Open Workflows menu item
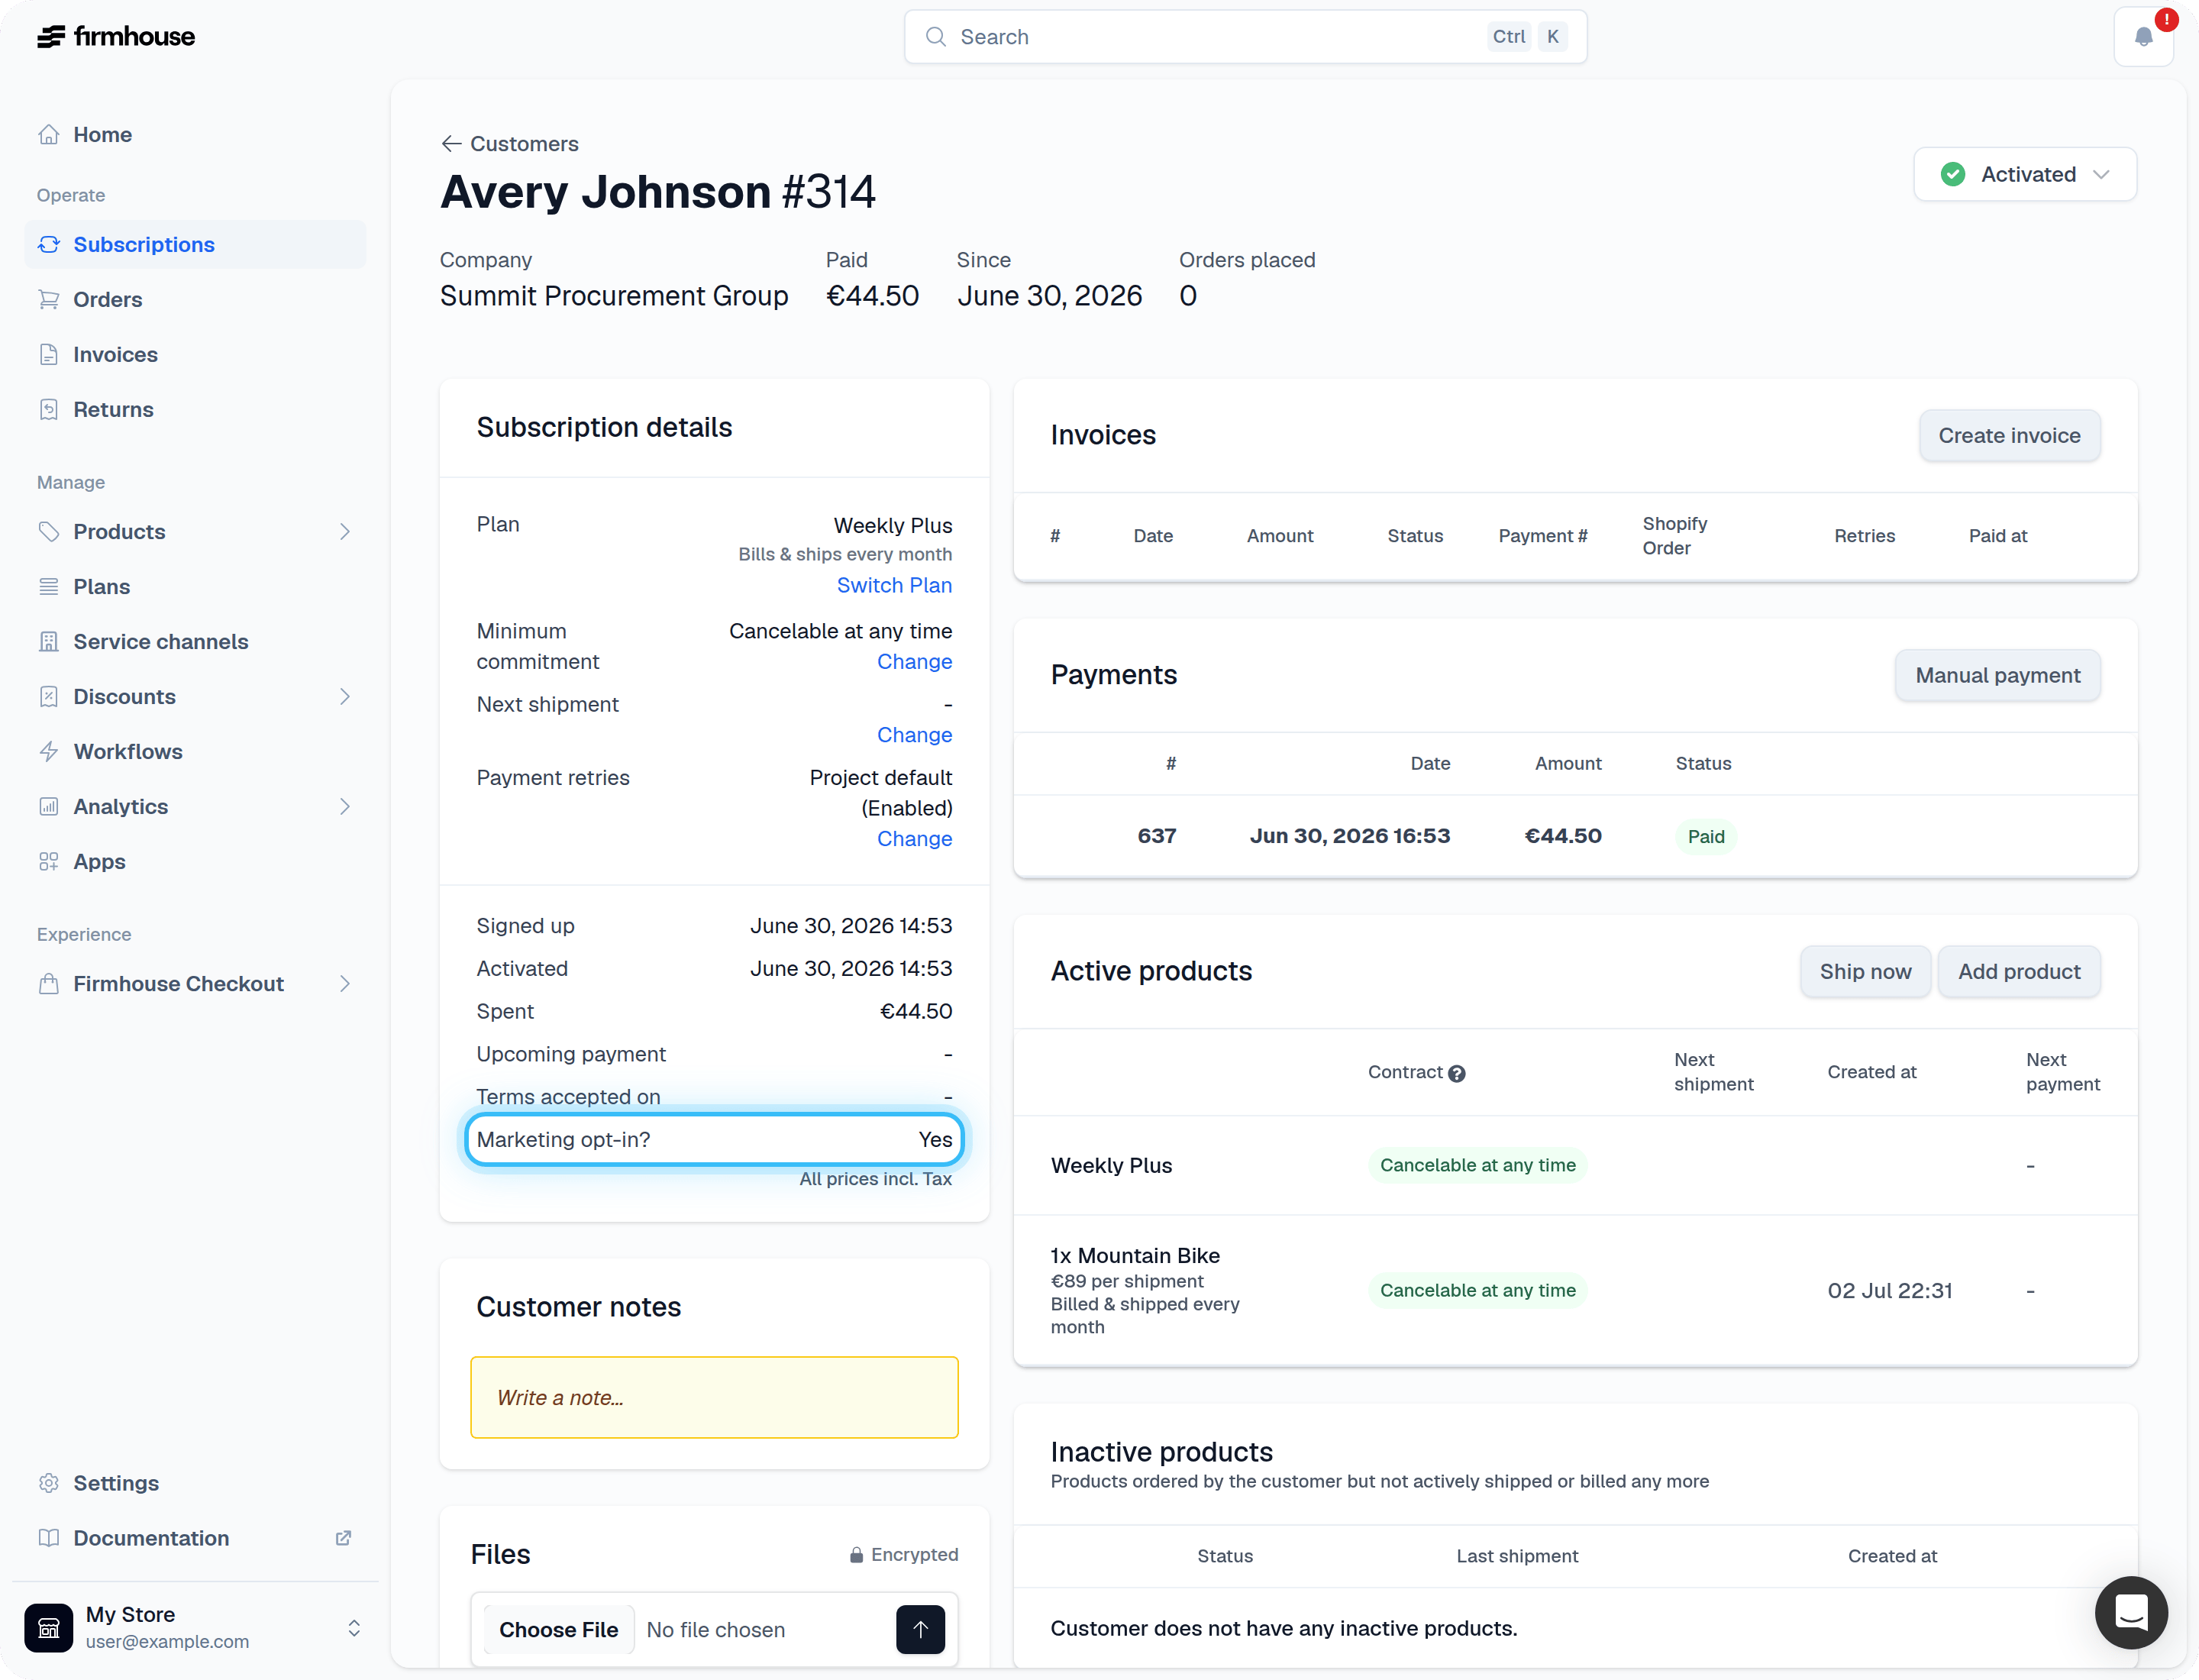 195,751
